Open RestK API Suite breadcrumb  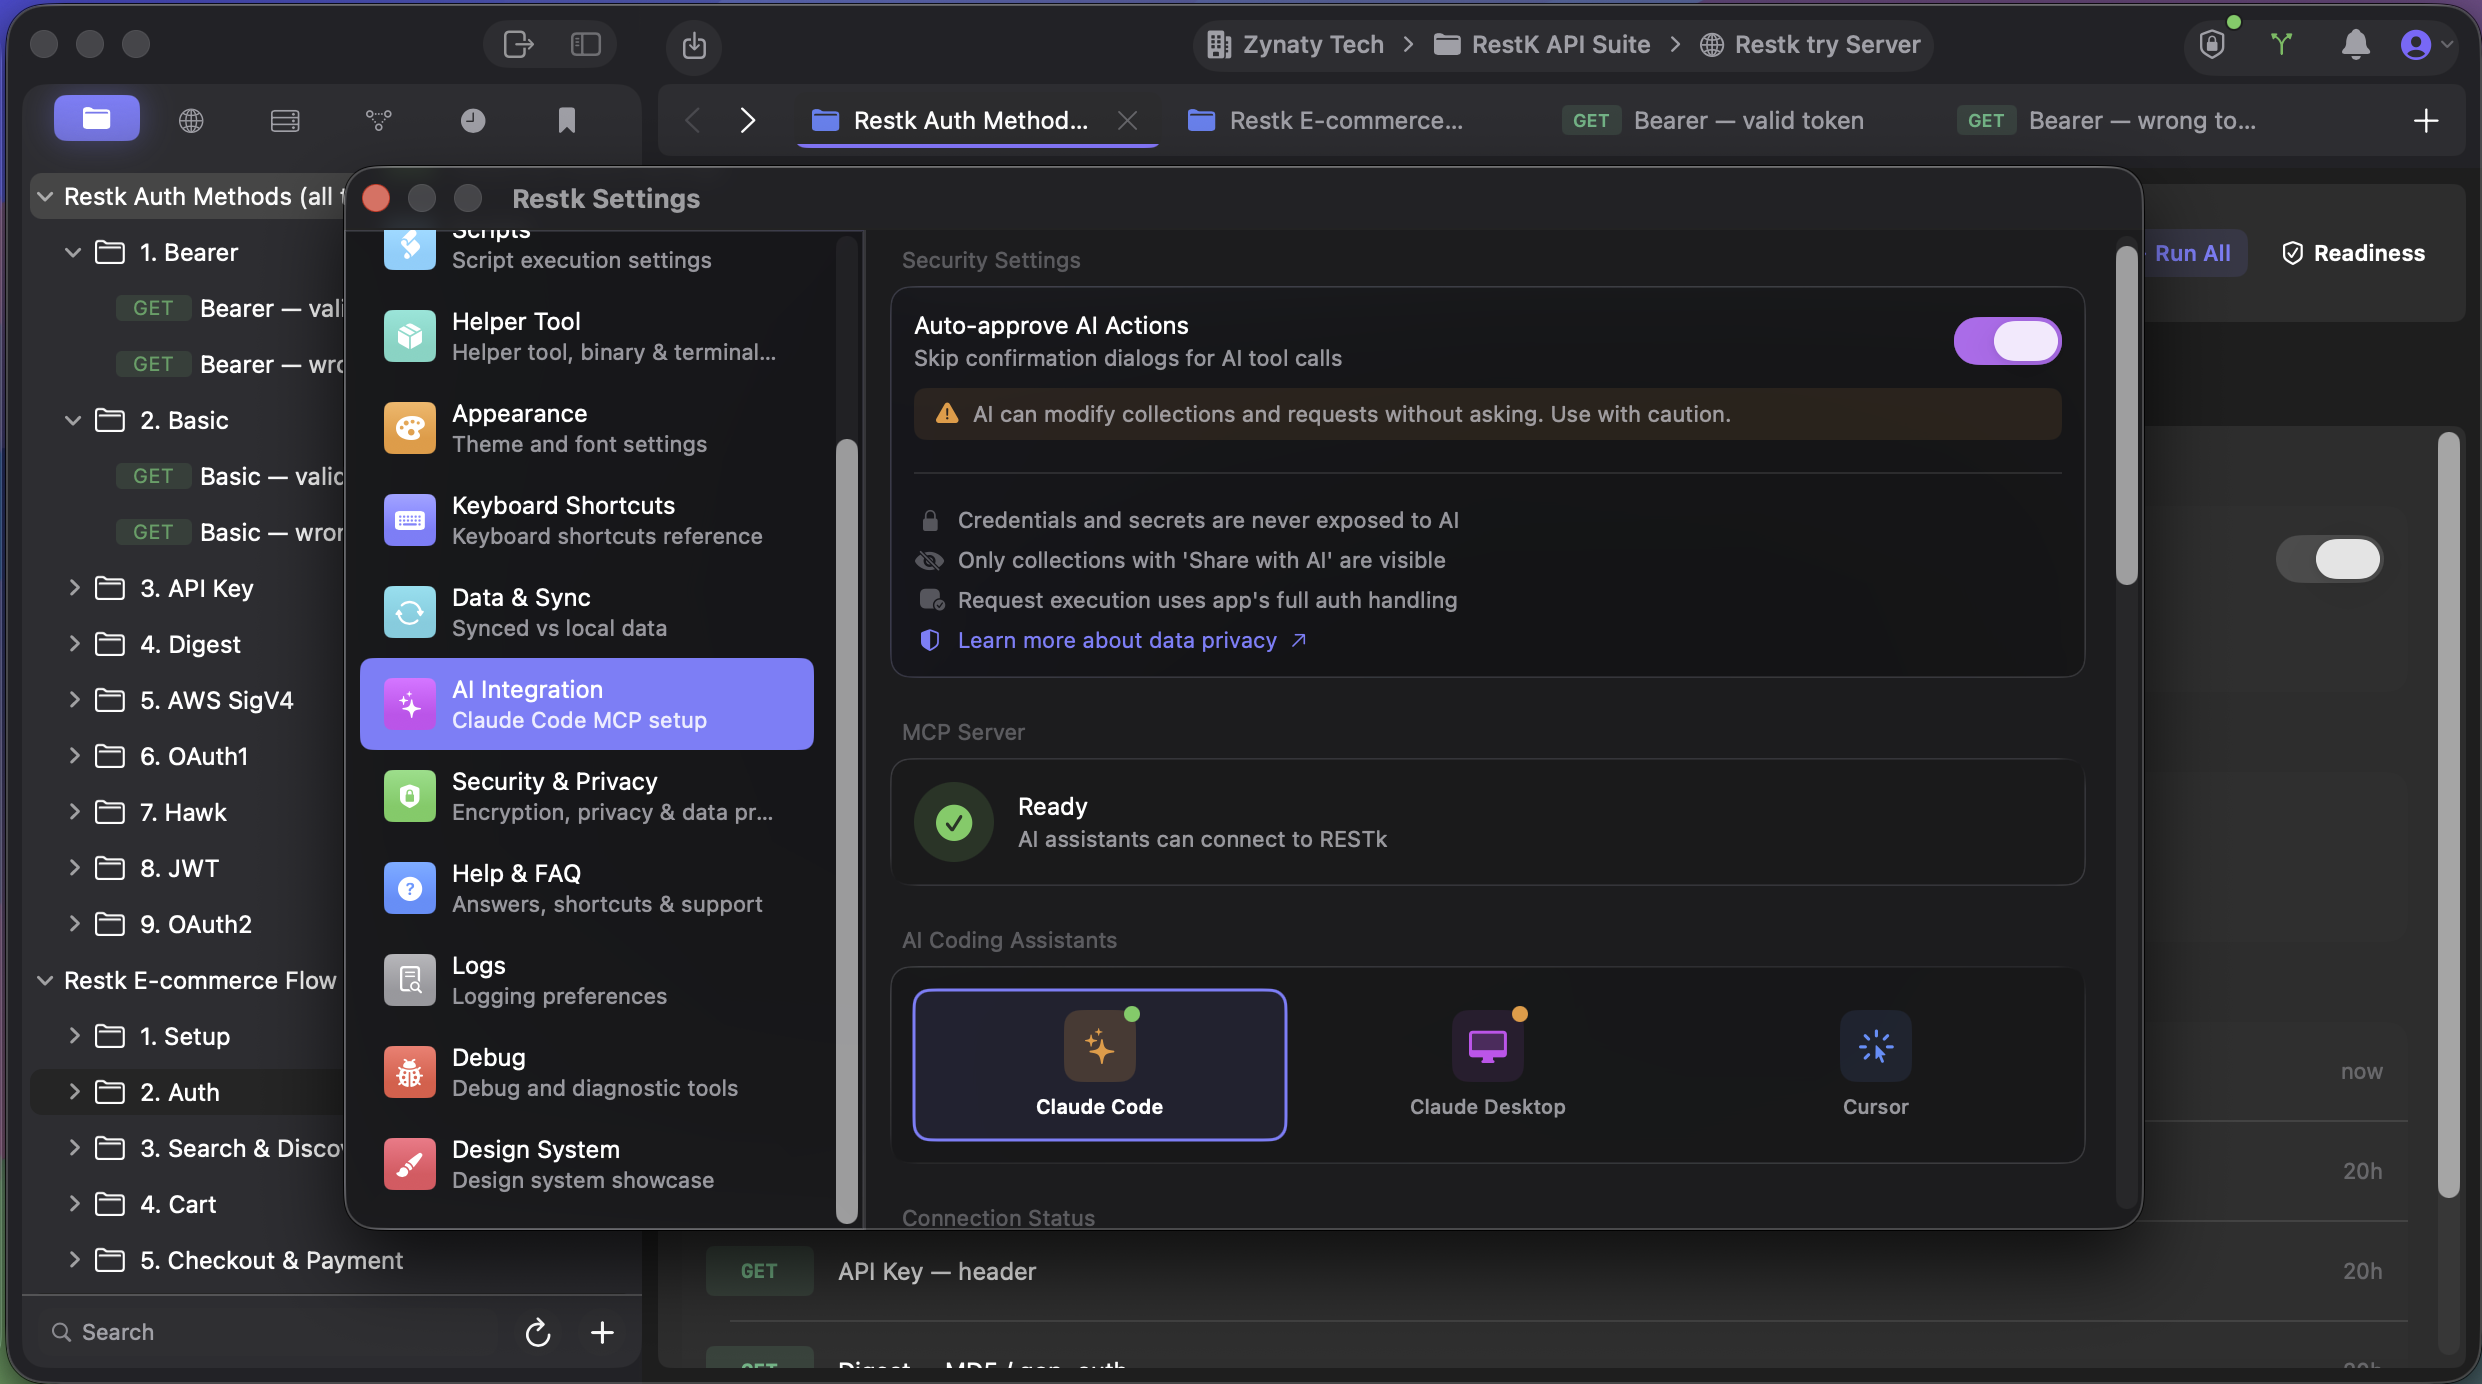click(1542, 44)
